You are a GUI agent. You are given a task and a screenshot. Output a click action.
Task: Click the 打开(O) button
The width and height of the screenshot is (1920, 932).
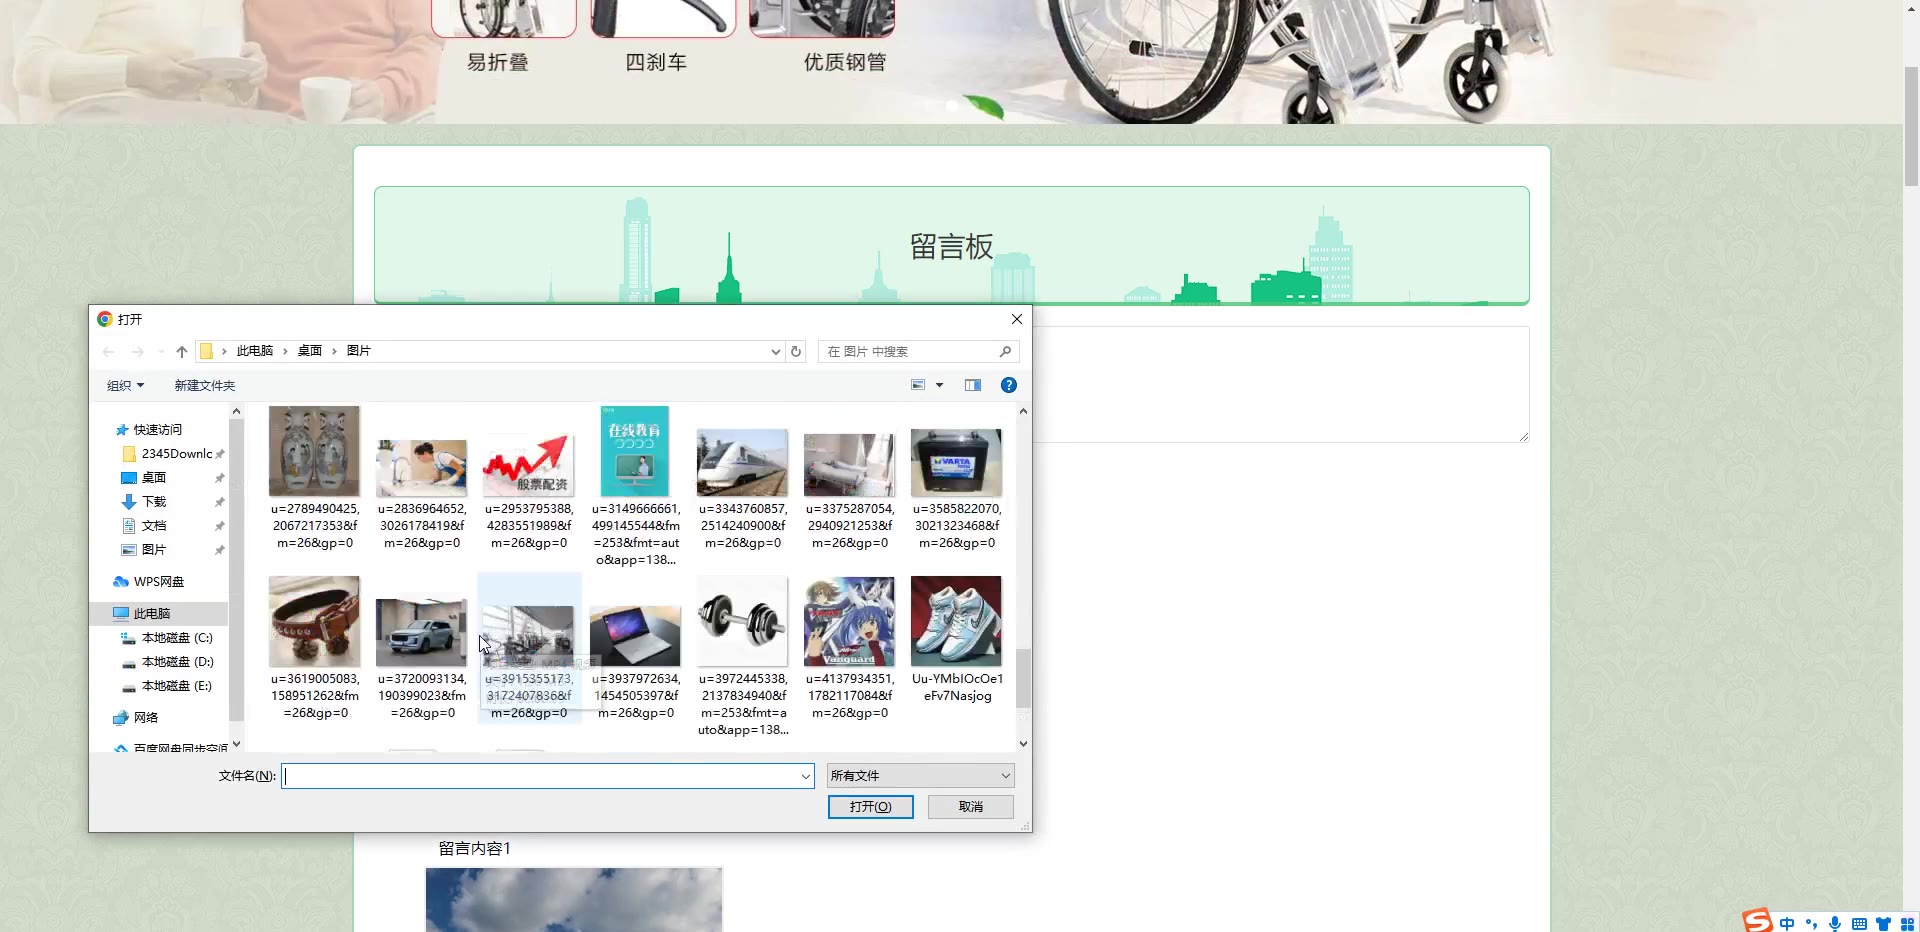870,807
